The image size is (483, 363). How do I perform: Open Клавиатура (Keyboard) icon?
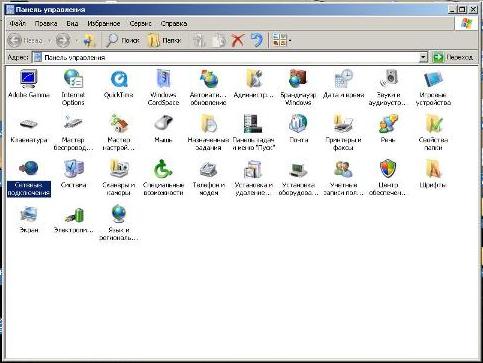click(x=29, y=124)
